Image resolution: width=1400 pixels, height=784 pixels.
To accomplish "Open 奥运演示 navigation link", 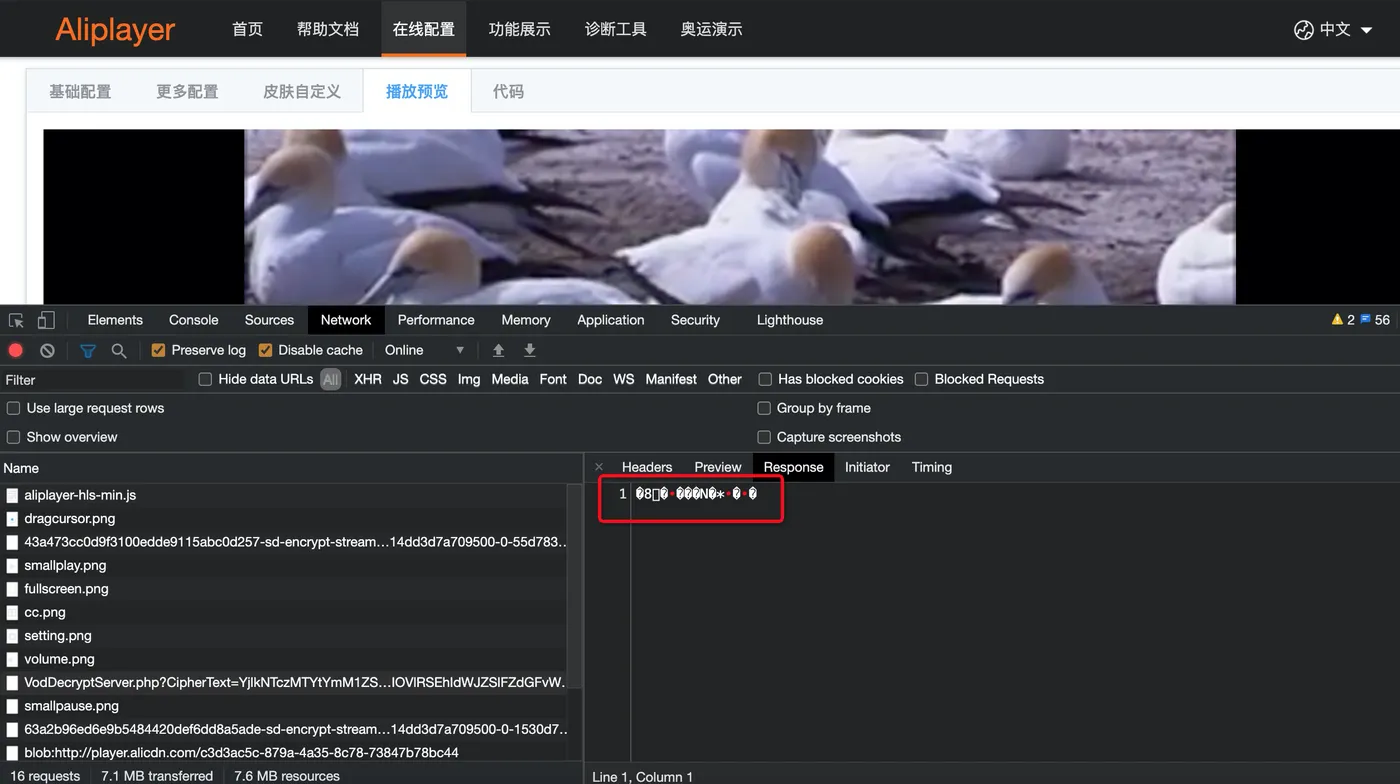I will point(712,29).
